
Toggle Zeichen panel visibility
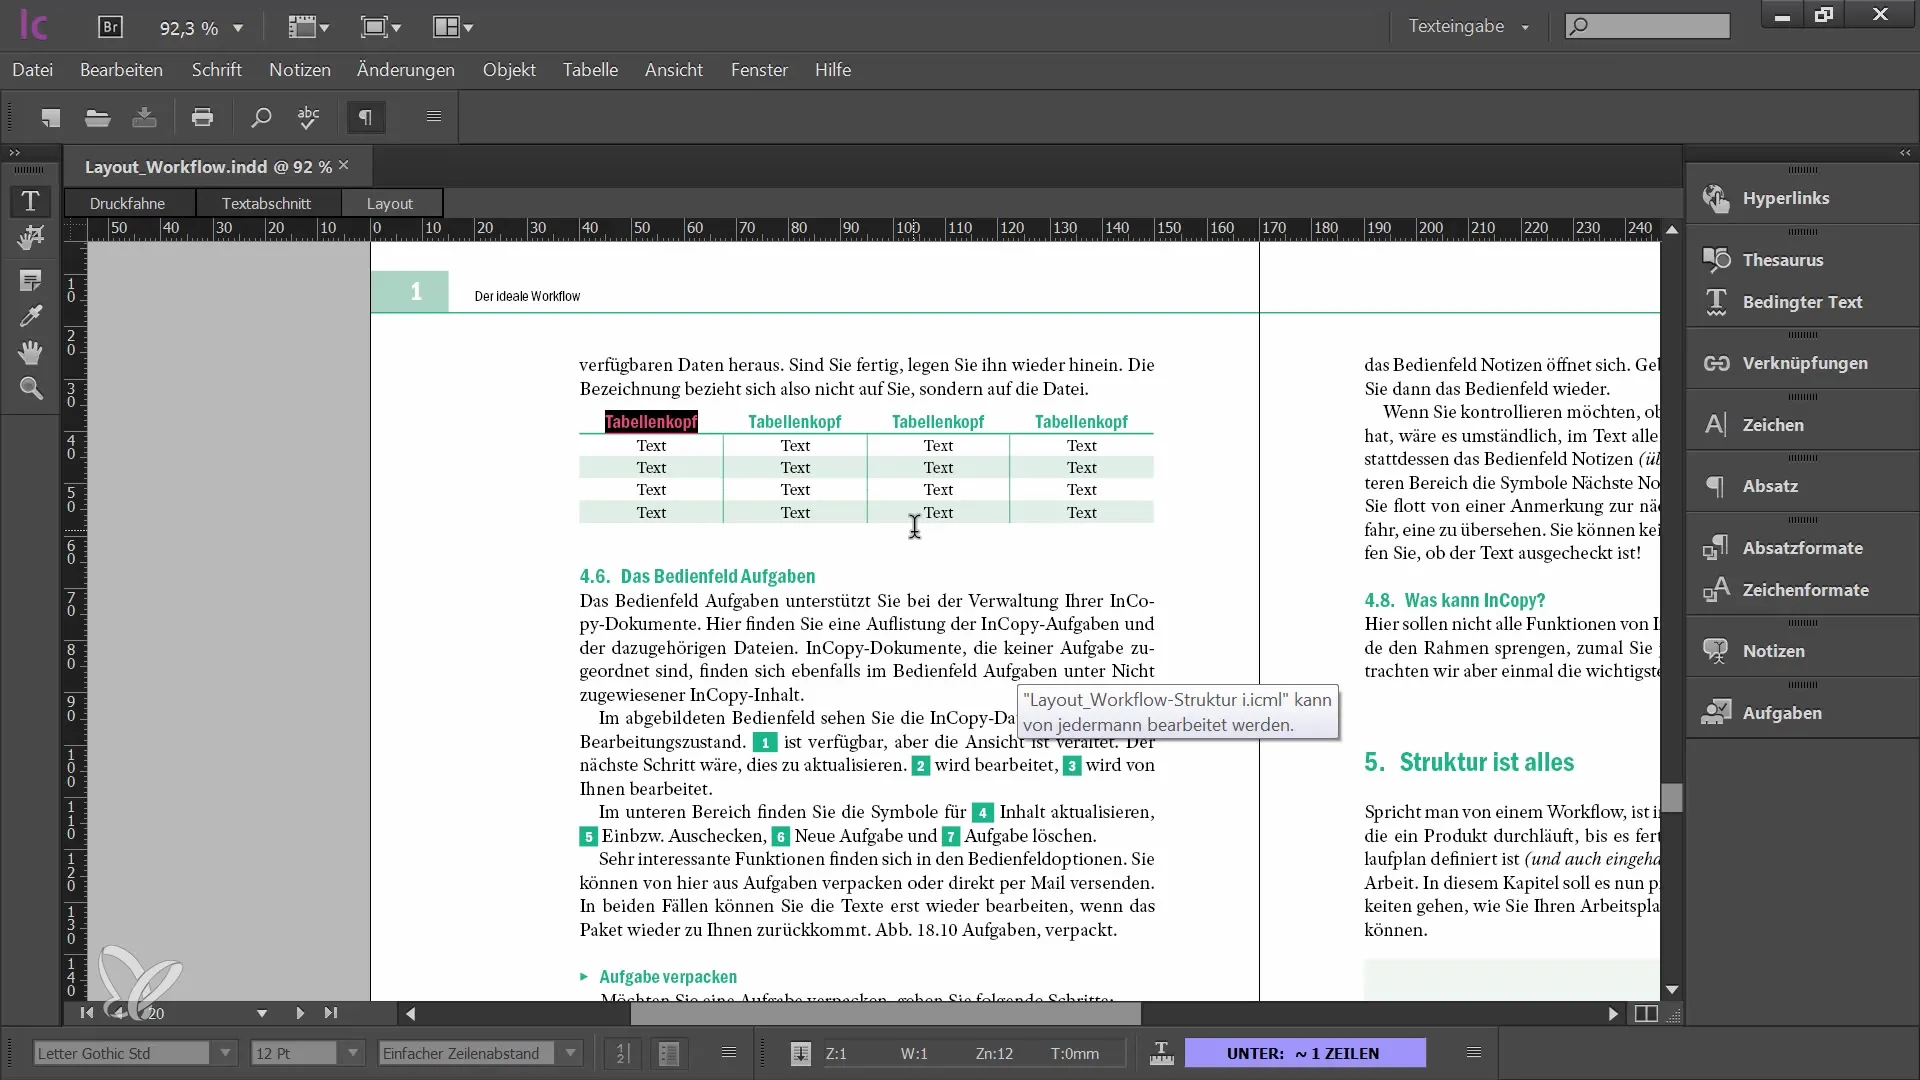(x=1772, y=423)
